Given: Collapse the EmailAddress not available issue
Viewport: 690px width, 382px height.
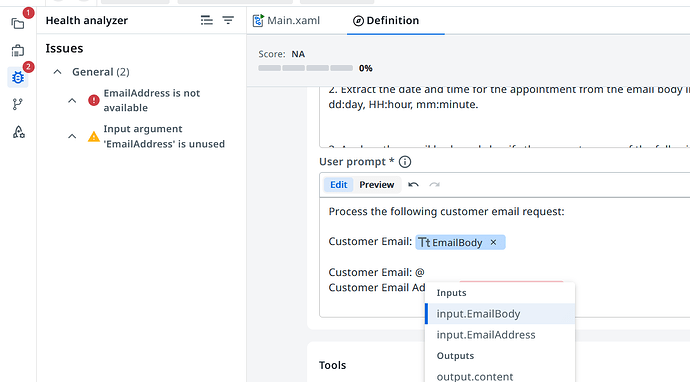Looking at the screenshot, I should [72, 101].
